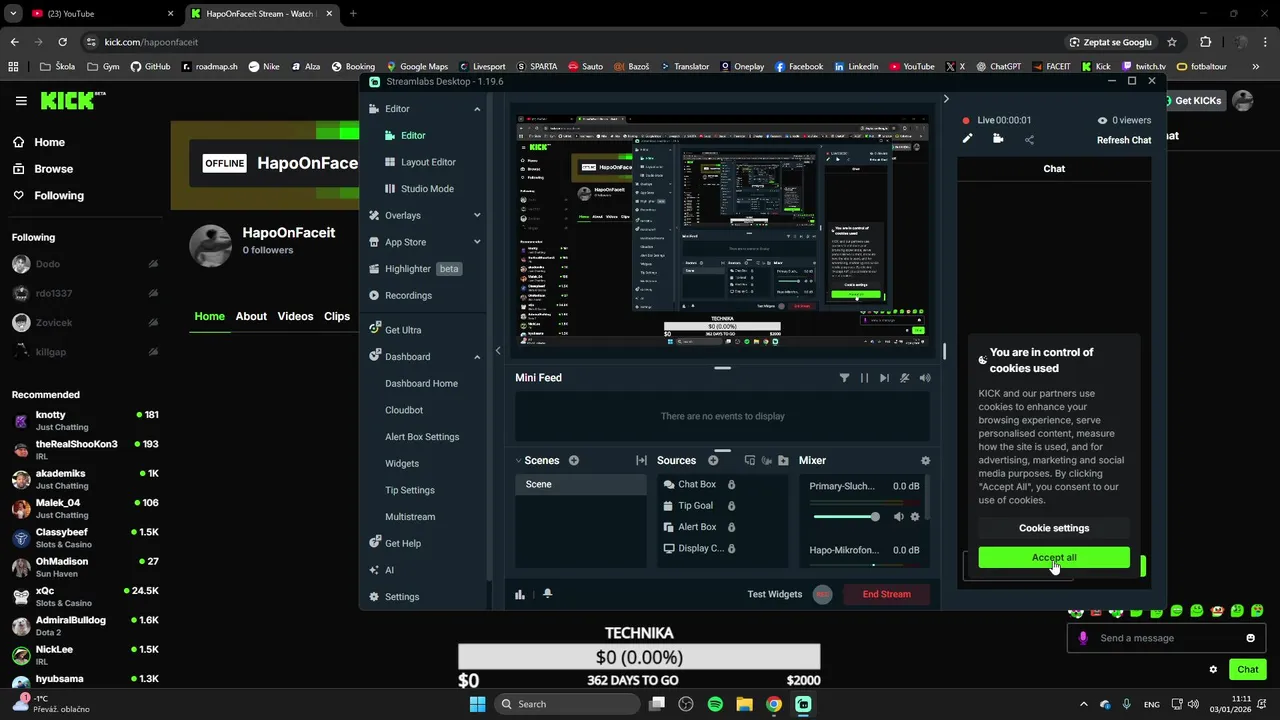
Task: Skip the current alert in Mini Feed
Action: click(884, 378)
